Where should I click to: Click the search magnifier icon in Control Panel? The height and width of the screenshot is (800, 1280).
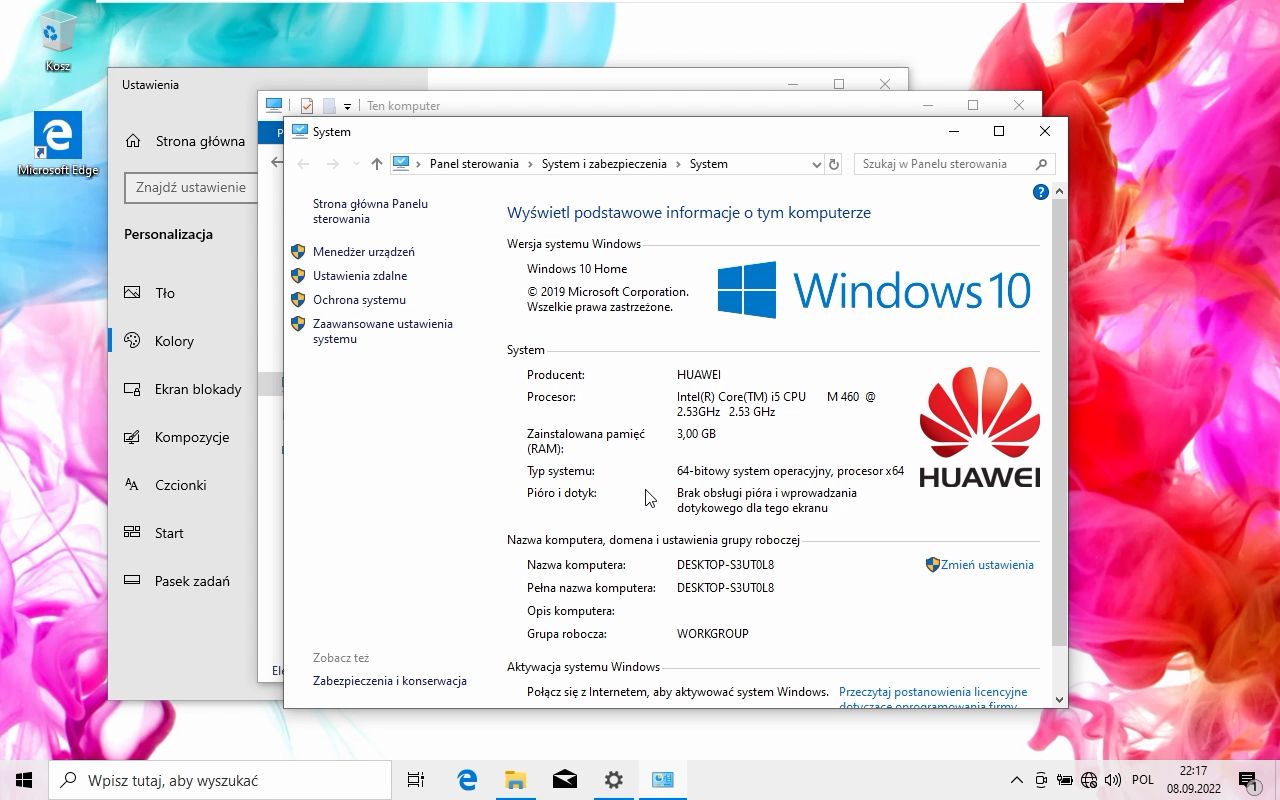1041,164
